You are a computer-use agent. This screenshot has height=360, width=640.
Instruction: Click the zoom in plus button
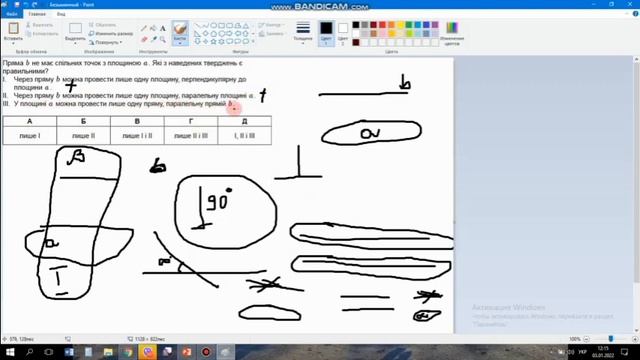coord(635,339)
